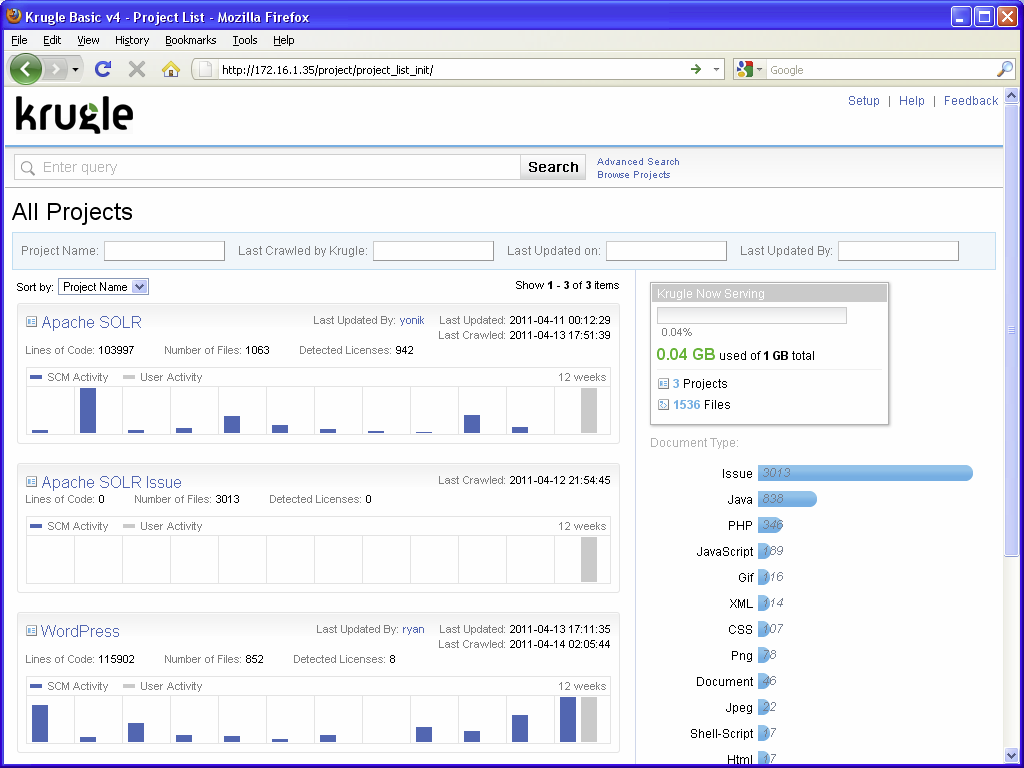This screenshot has height=768, width=1024.
Task: Focus the Enter query search field
Action: click(x=267, y=167)
